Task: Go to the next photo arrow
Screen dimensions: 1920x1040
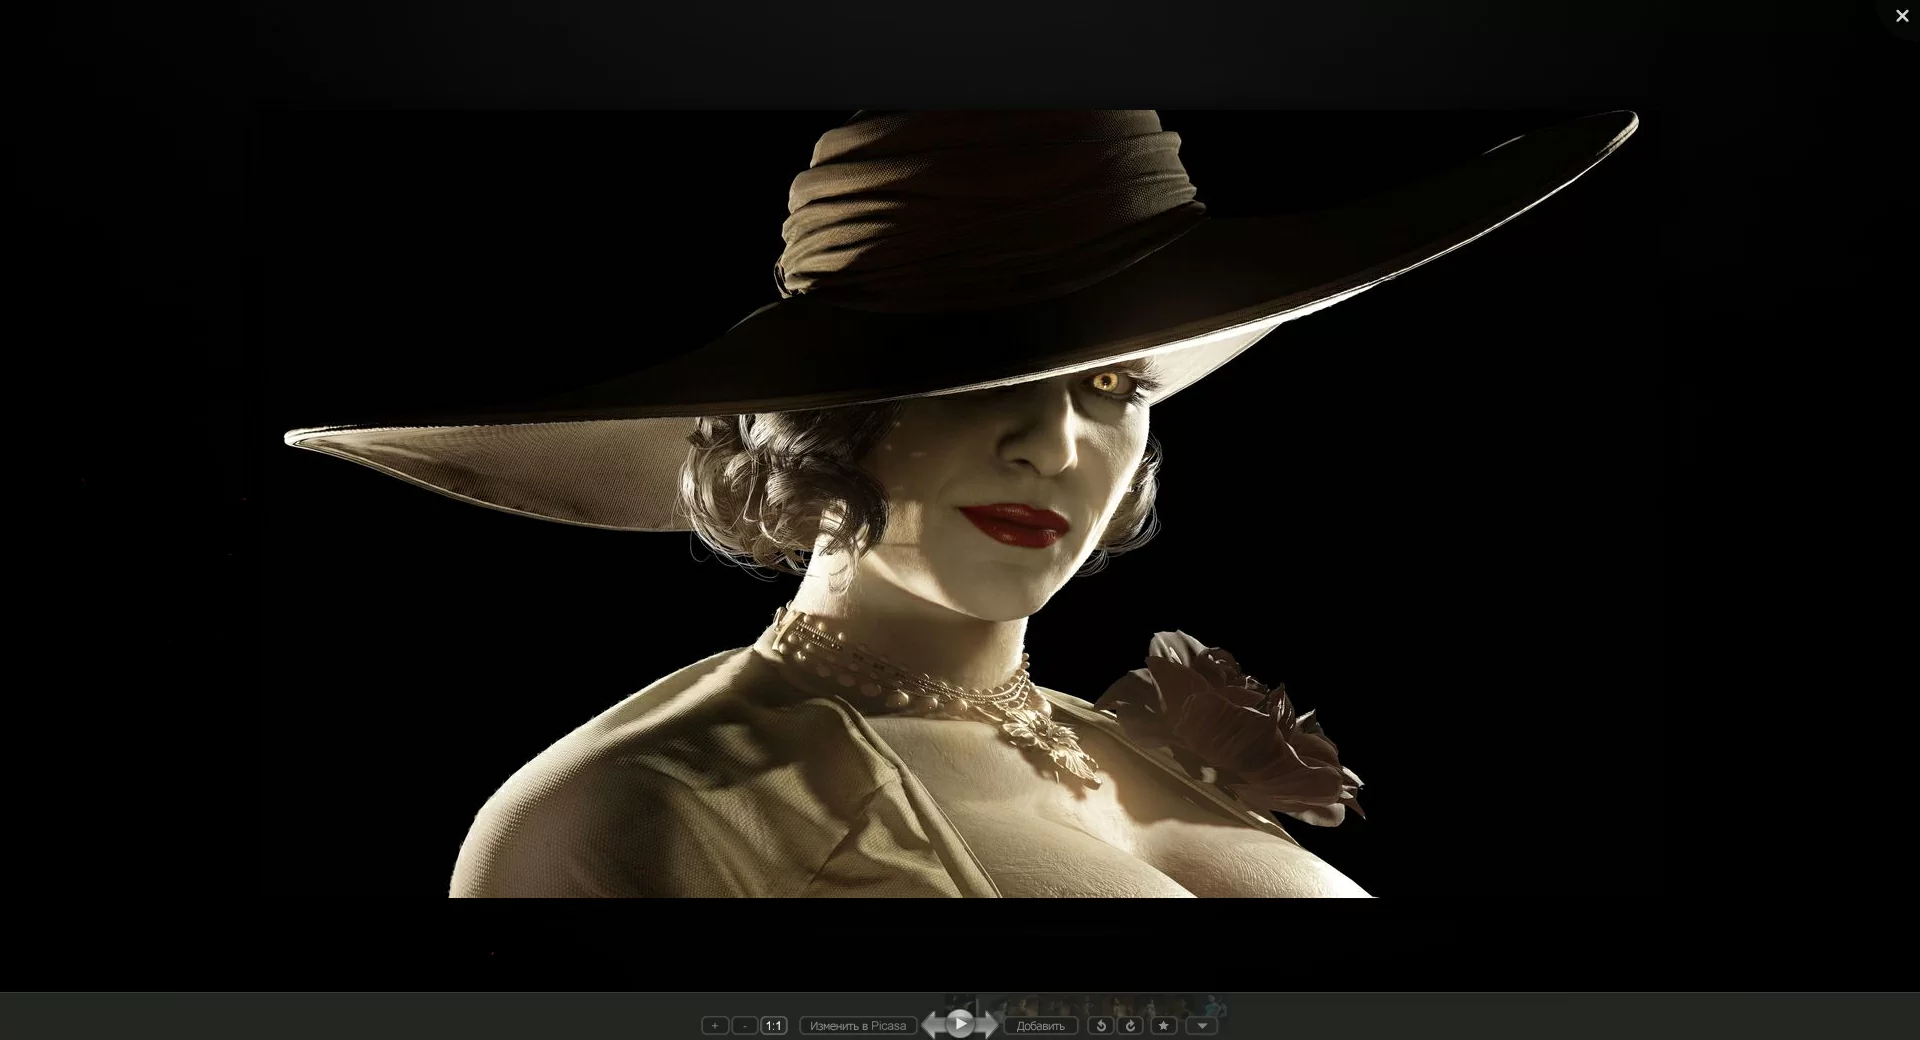Action: [988, 1025]
